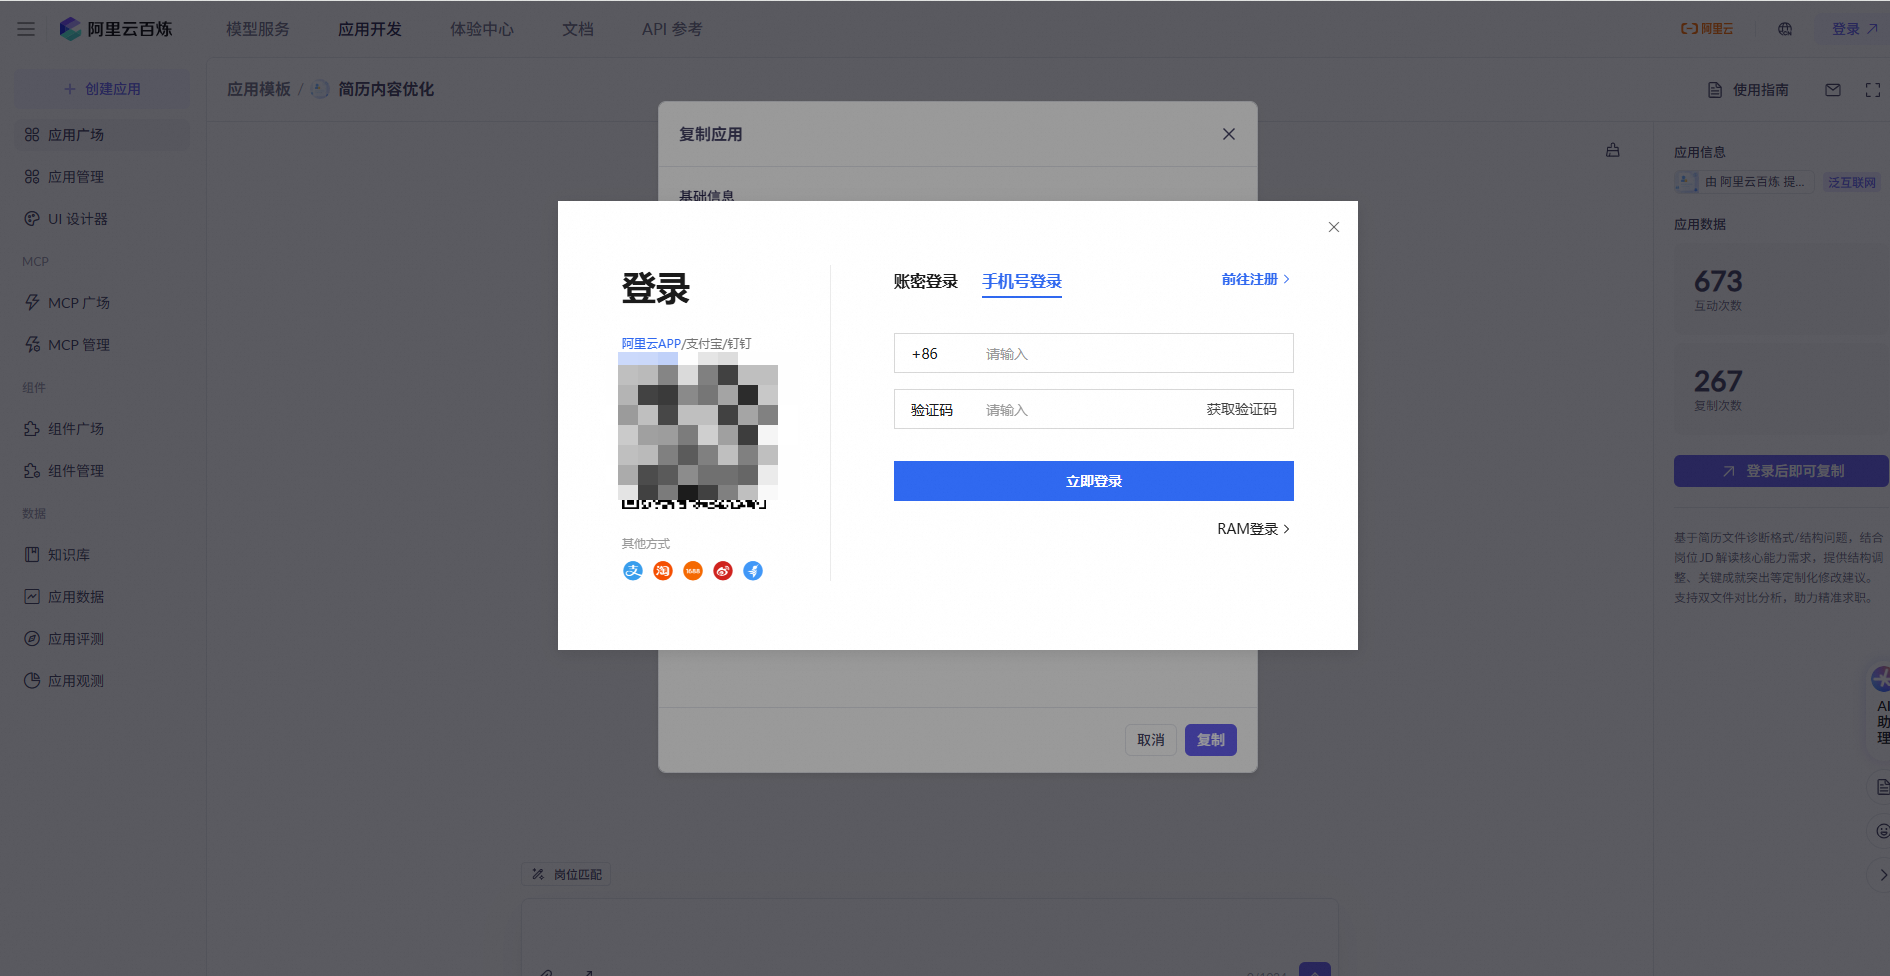The image size is (1890, 976).
Task: Select UI 设计器 in the sidebar
Action: click(77, 218)
